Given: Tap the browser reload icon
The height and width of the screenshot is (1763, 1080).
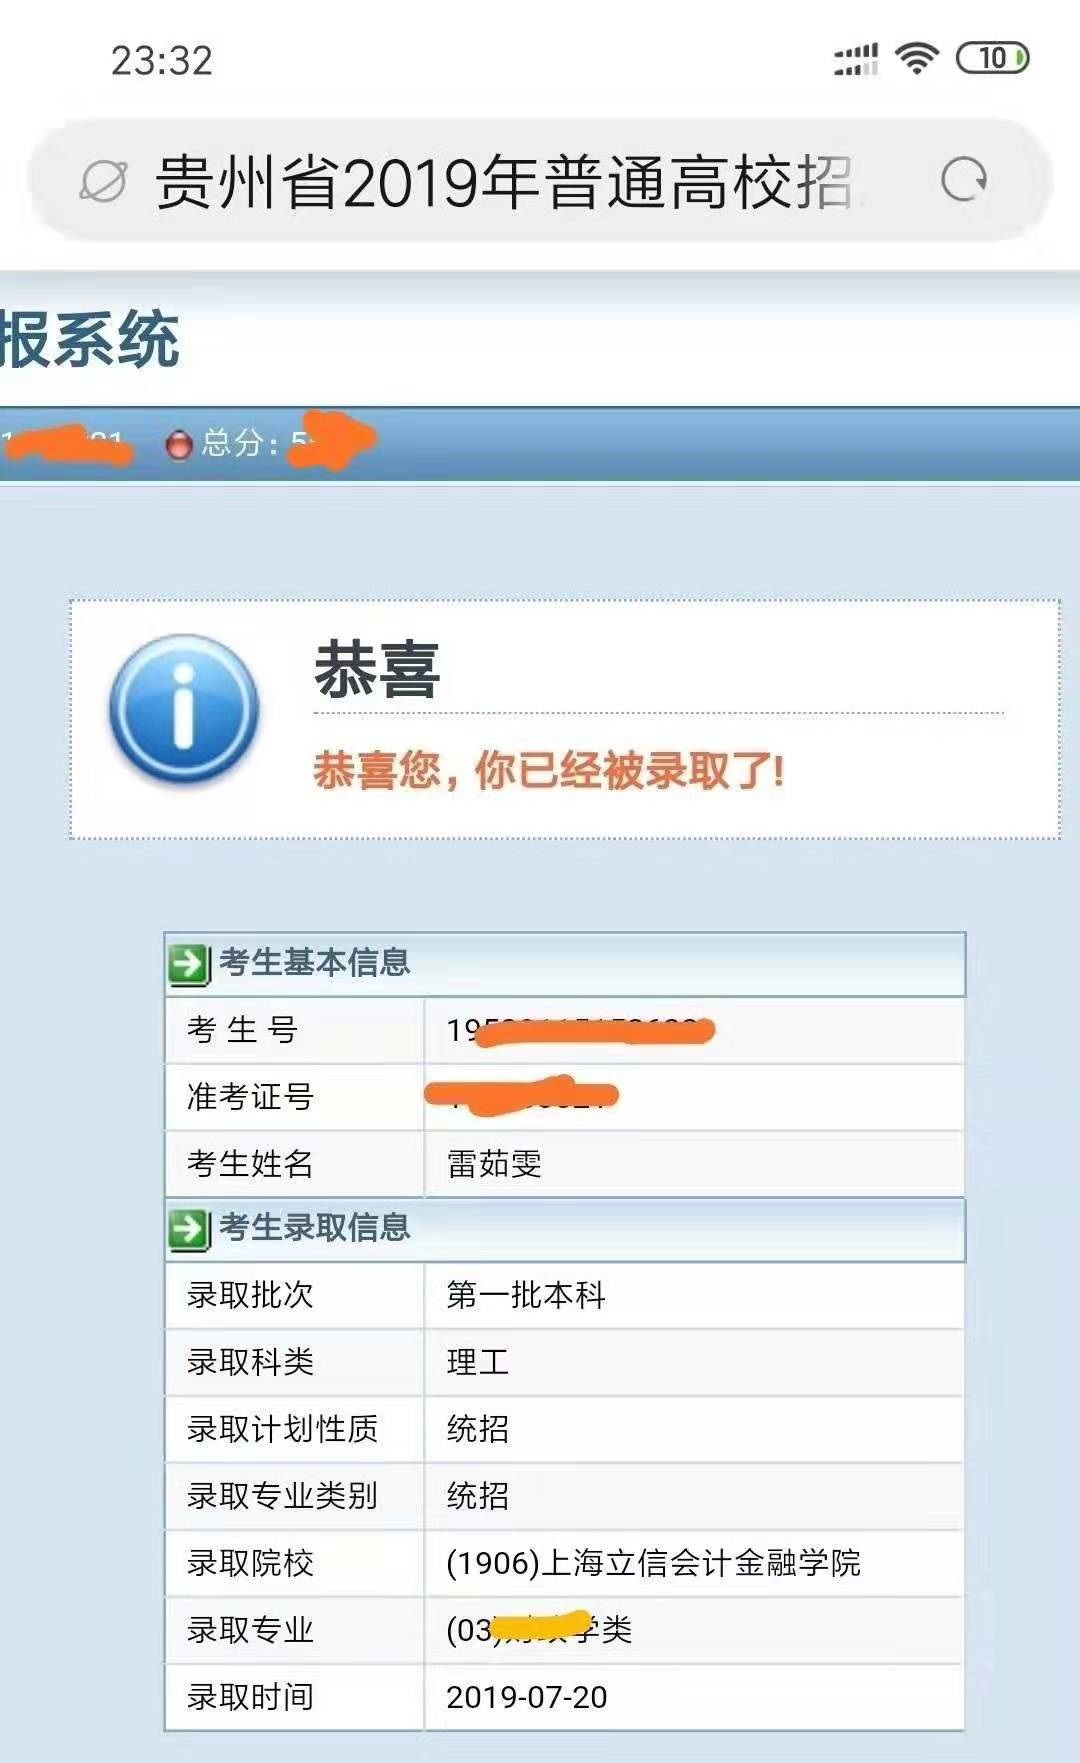Looking at the screenshot, I should tap(964, 180).
